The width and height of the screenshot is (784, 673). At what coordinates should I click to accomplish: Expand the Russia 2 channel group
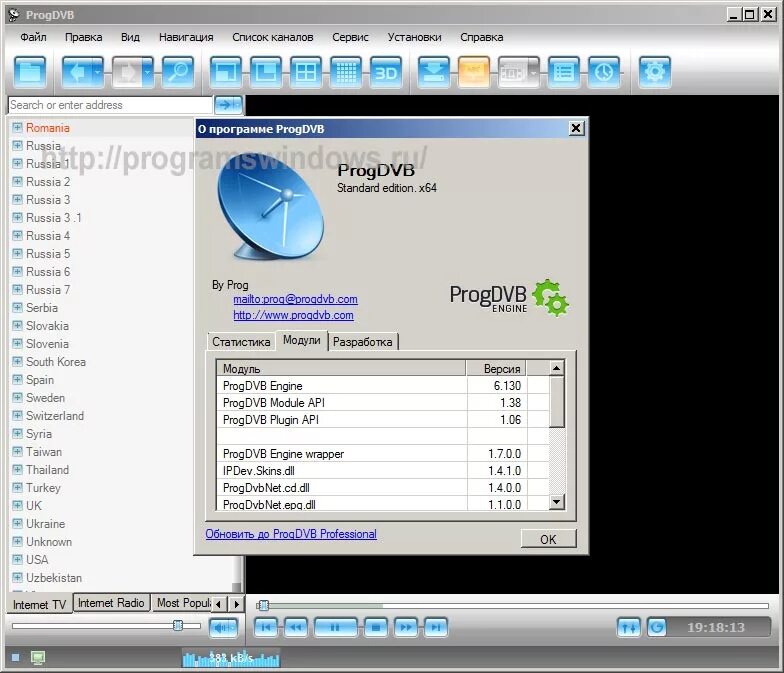click(x=18, y=182)
